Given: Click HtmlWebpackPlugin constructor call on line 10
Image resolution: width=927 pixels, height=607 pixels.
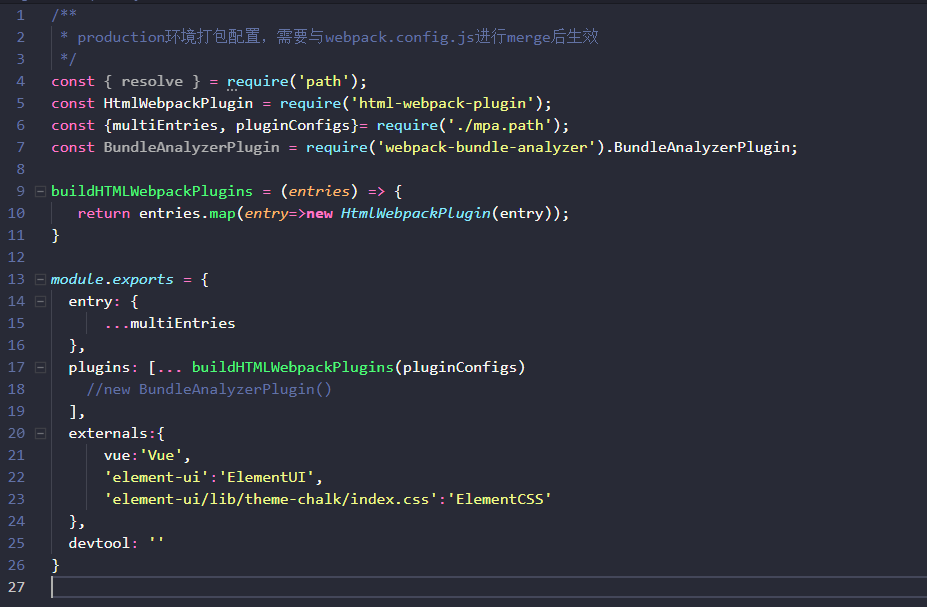Looking at the screenshot, I should 416,213.
